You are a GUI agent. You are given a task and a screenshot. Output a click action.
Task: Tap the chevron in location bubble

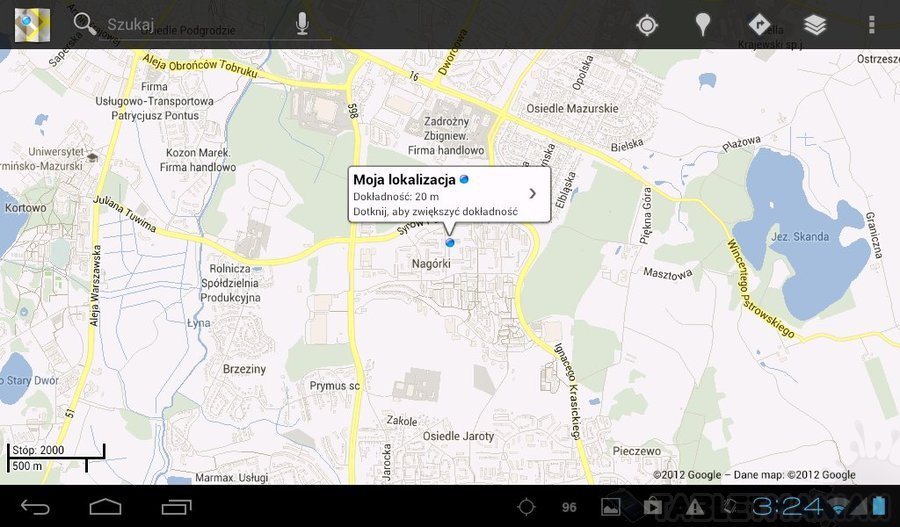pyautogui.click(x=533, y=194)
